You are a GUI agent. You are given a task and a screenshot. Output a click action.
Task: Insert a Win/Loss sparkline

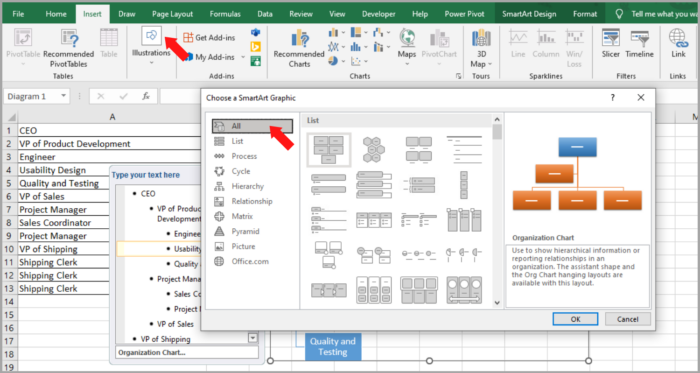pos(574,37)
